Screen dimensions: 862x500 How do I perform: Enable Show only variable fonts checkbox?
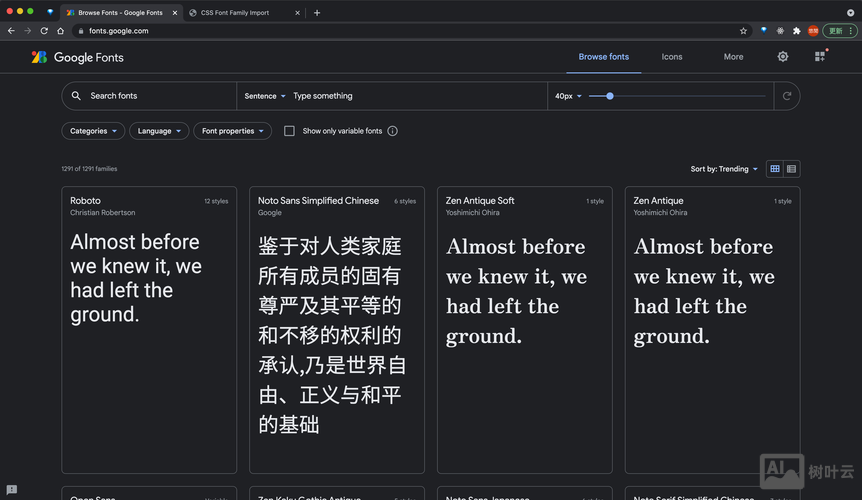289,131
